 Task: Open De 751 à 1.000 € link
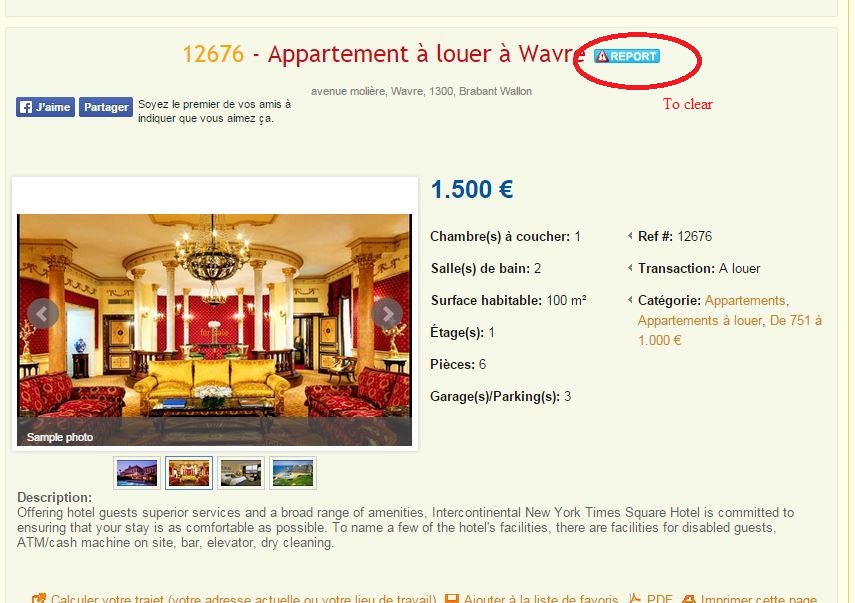730,330
